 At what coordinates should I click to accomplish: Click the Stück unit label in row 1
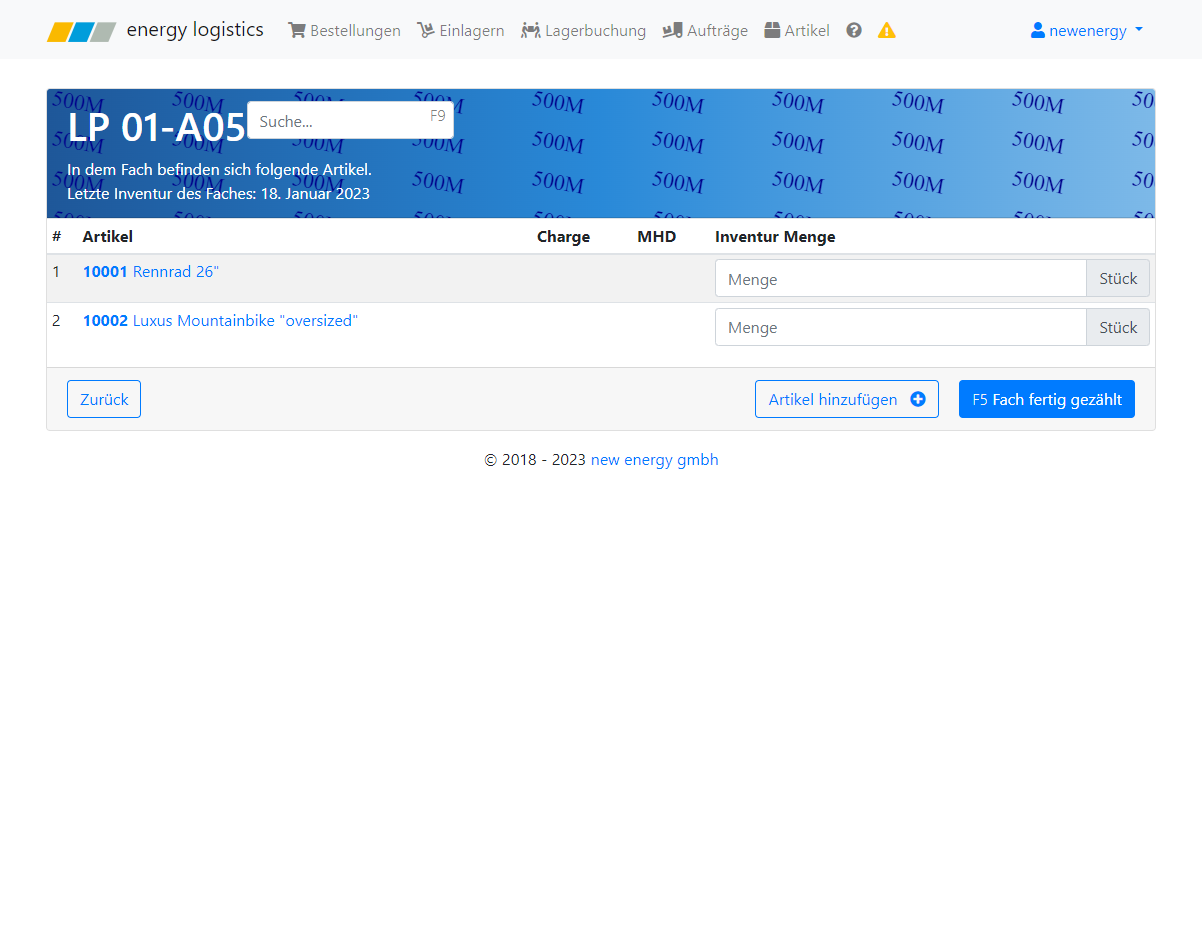point(1118,279)
